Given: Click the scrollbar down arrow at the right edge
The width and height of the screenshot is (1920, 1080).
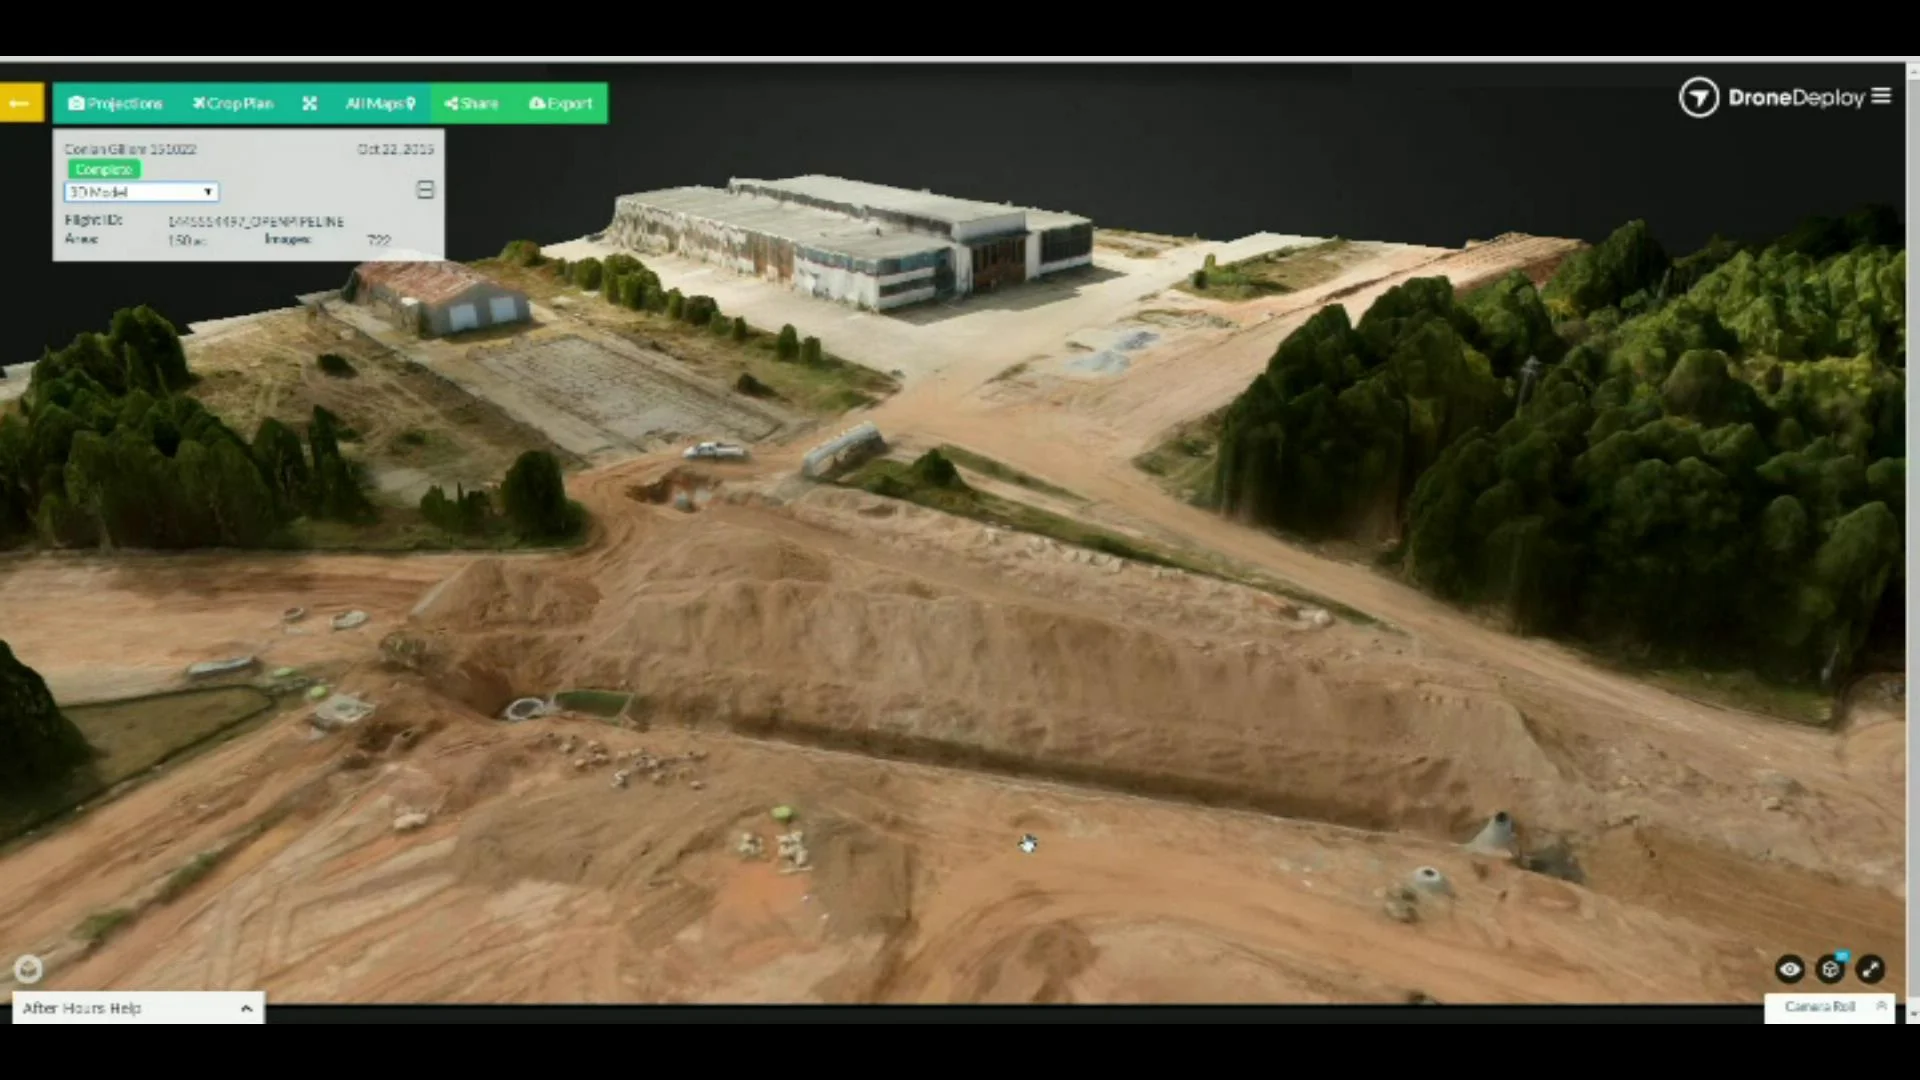Looking at the screenshot, I should point(1912,1013).
